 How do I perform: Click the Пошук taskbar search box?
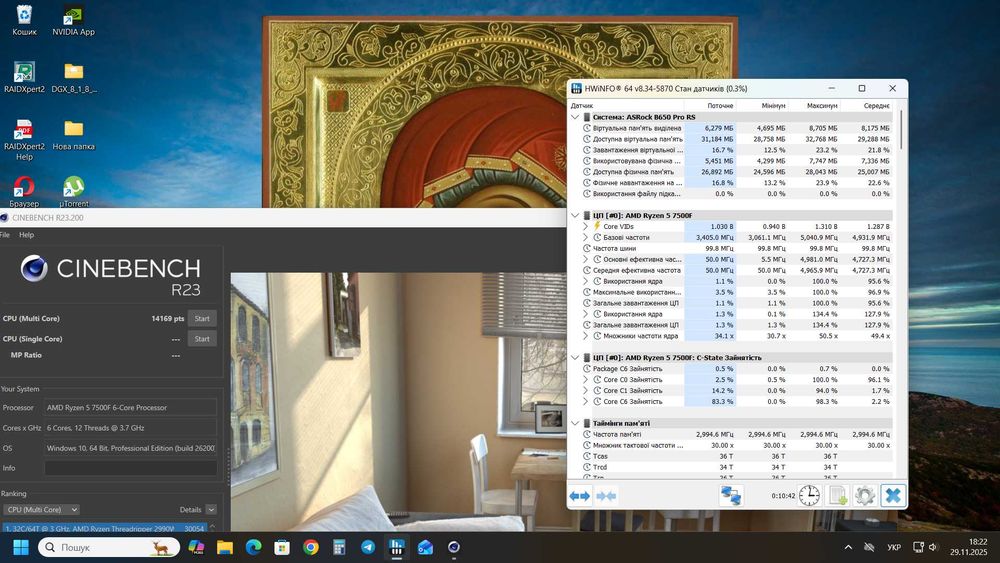(107, 547)
